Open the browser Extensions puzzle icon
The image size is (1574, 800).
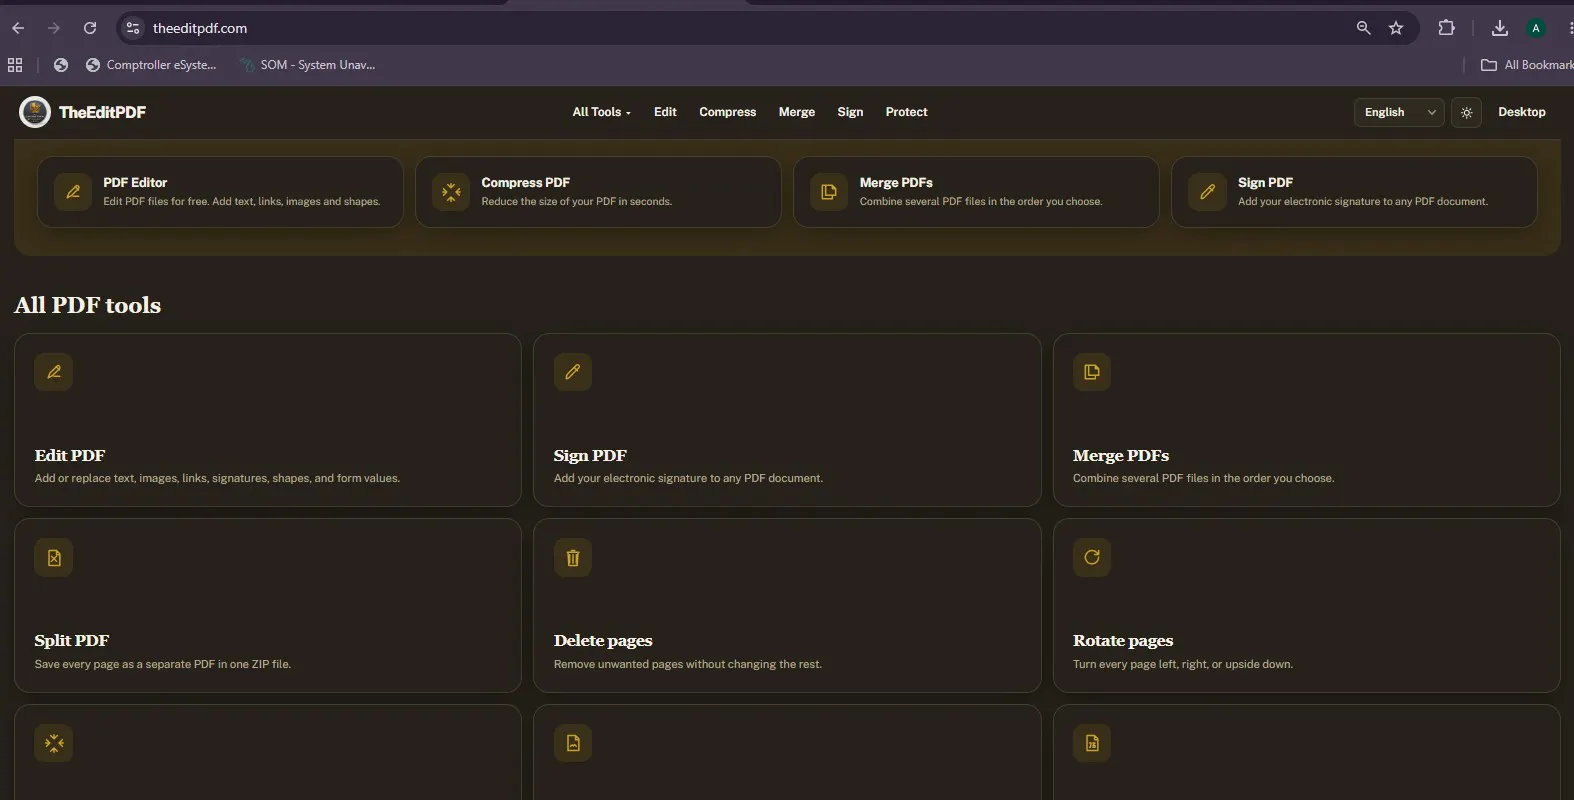[1446, 28]
